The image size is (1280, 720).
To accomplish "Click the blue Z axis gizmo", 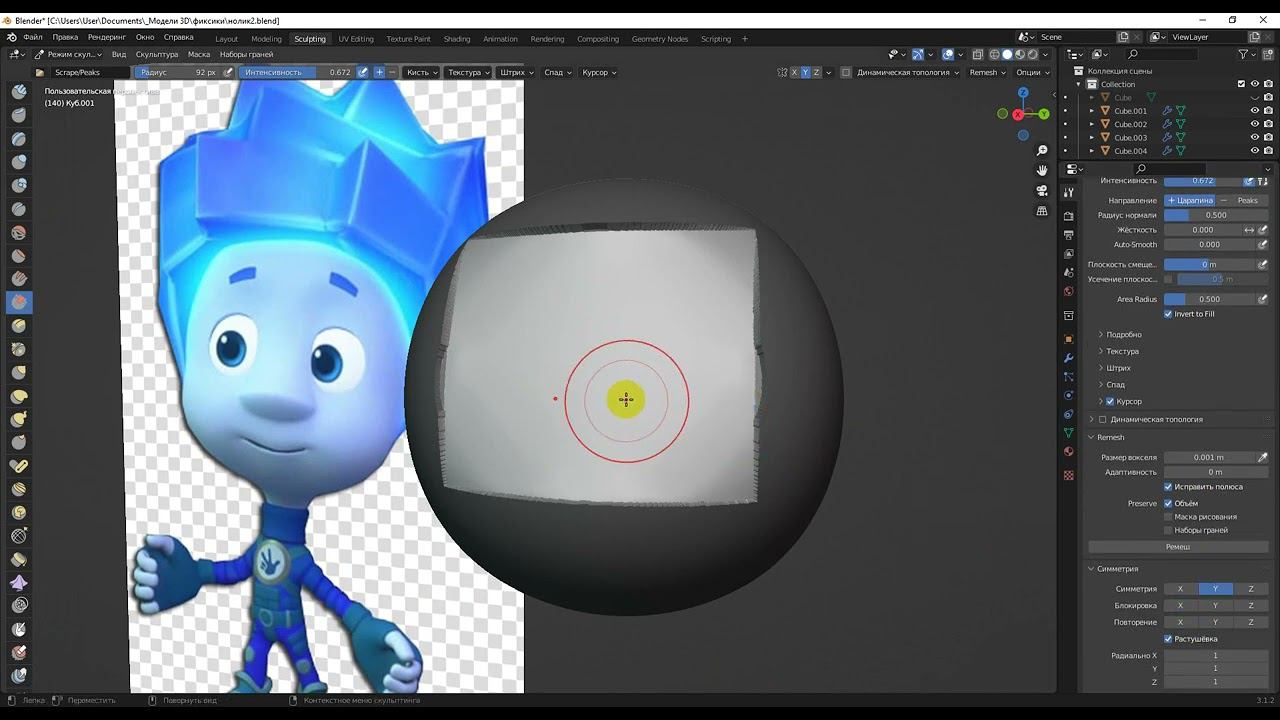I will [x=1022, y=92].
